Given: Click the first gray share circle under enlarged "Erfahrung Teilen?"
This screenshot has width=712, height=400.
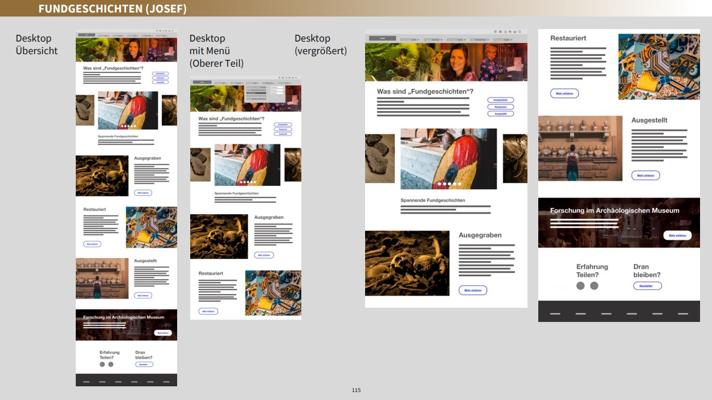Looking at the screenshot, I should pos(580,286).
